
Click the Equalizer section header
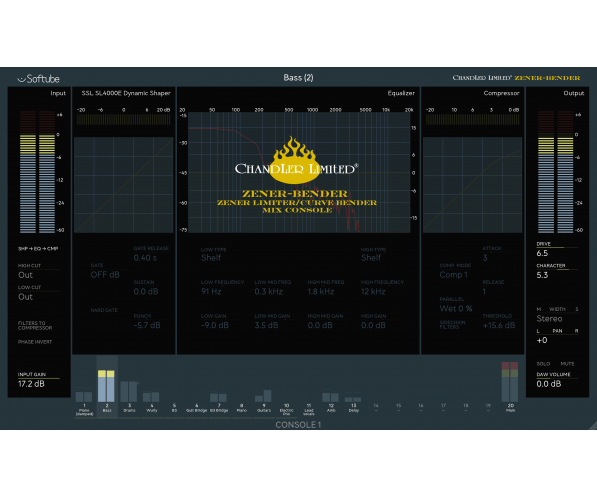point(401,93)
